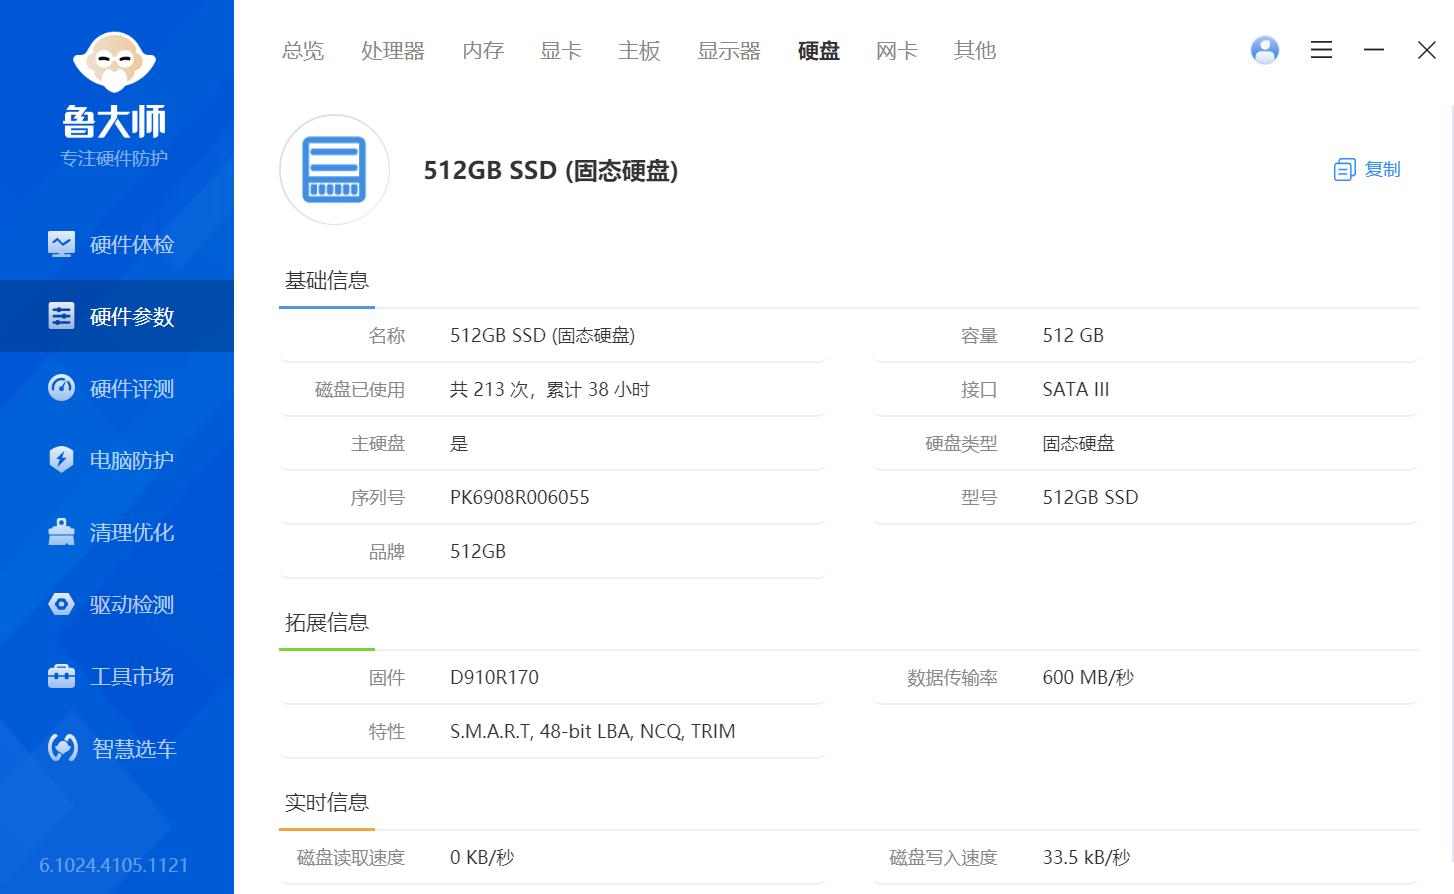The image size is (1454, 894).
Task: Click the user account avatar icon
Action: [x=1265, y=50]
